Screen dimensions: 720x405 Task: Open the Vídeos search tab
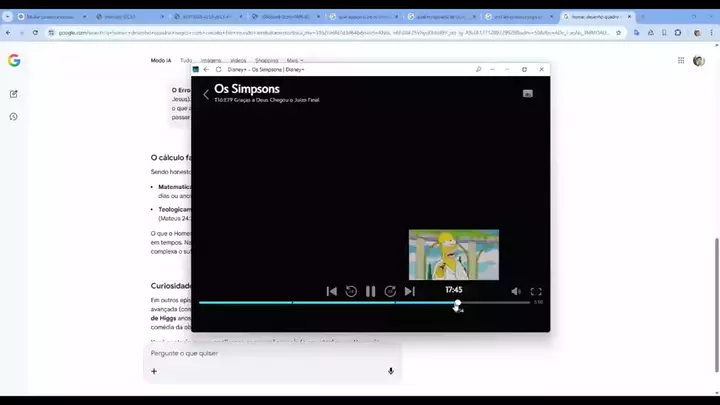(238, 60)
